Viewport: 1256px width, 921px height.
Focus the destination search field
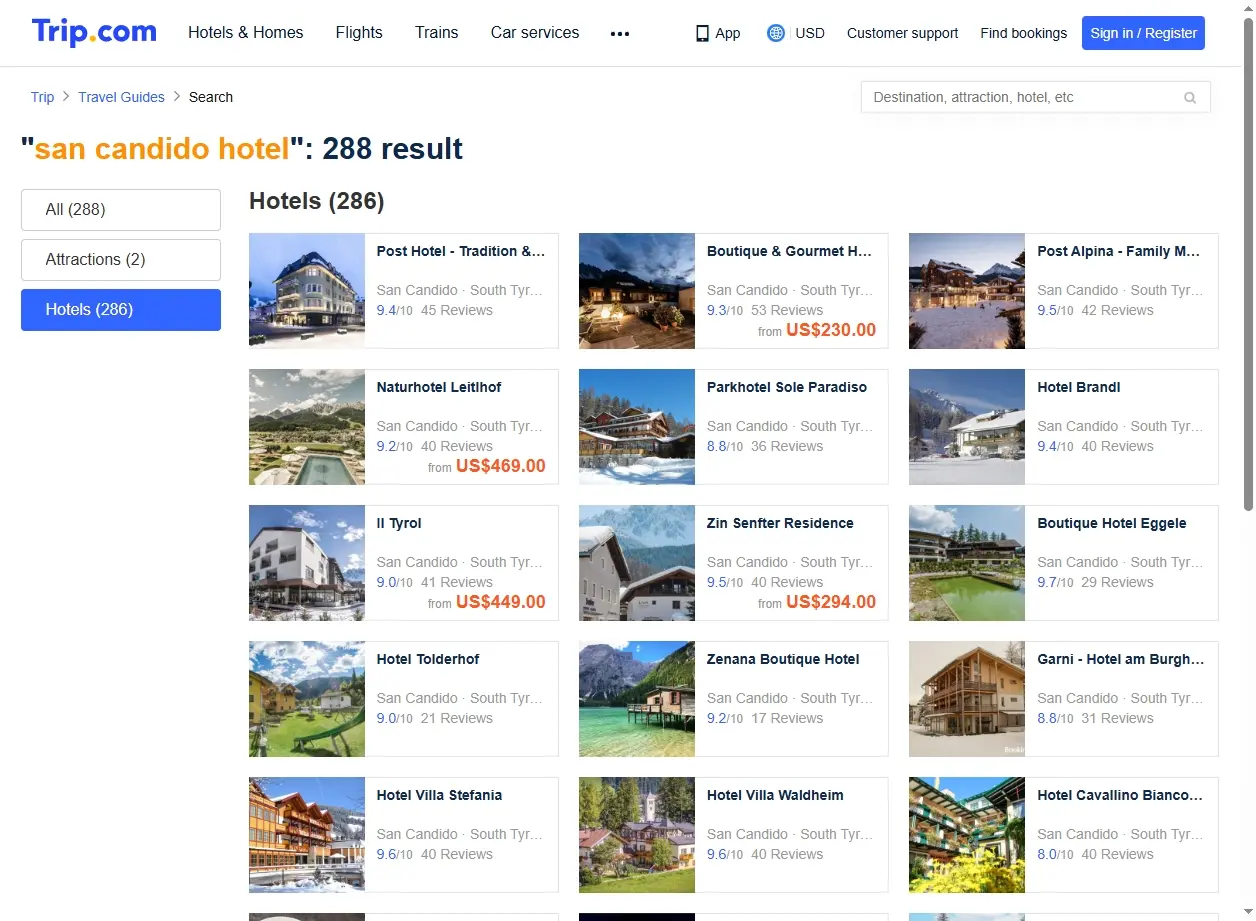[1035, 97]
